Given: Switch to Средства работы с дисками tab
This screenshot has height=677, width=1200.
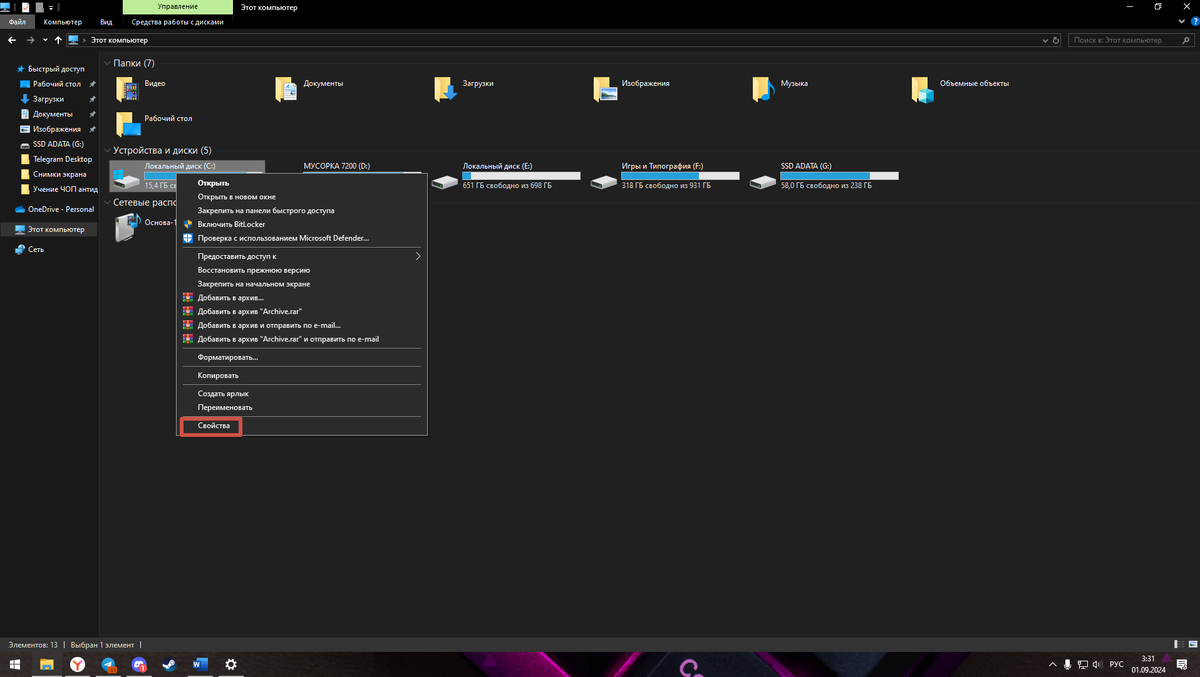Looking at the screenshot, I should coord(178,21).
